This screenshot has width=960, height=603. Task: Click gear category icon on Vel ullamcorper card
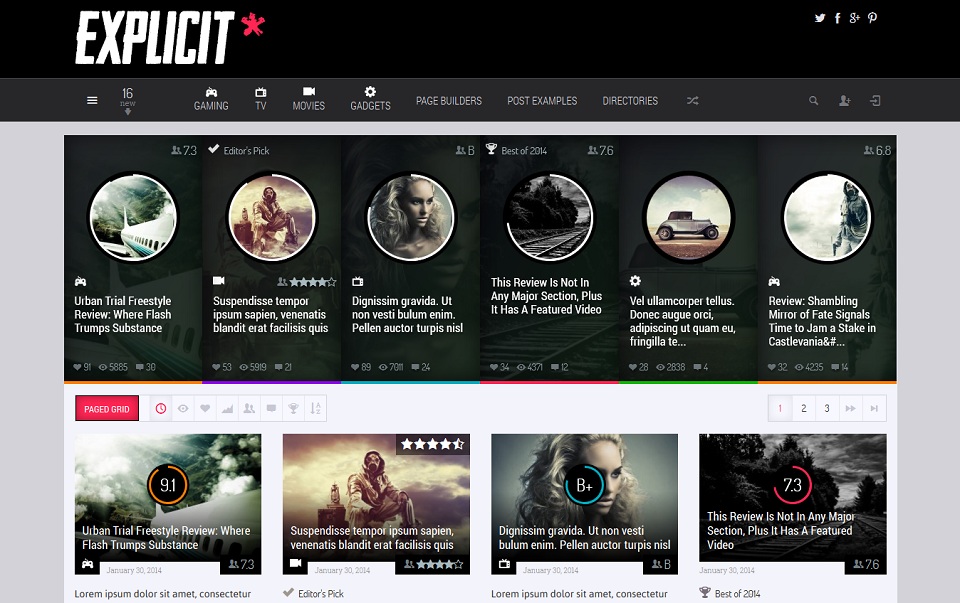(636, 281)
